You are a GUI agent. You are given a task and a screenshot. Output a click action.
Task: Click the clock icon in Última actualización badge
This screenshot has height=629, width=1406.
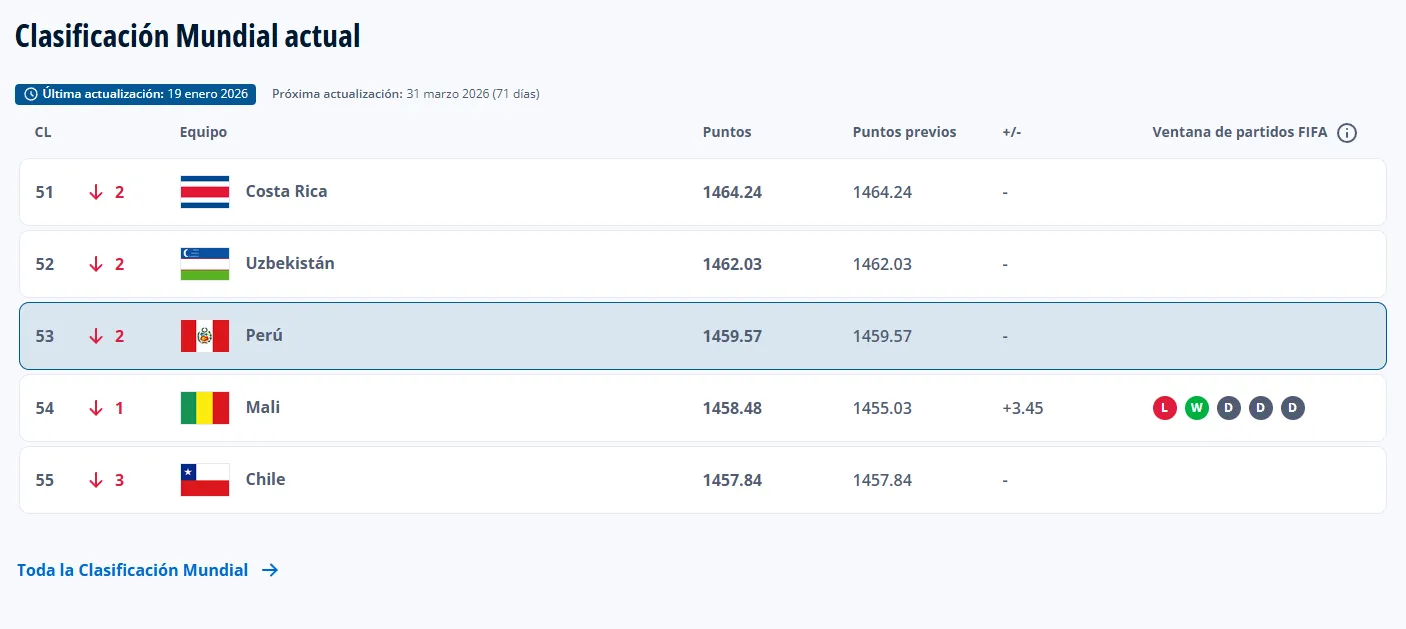click(x=31, y=94)
